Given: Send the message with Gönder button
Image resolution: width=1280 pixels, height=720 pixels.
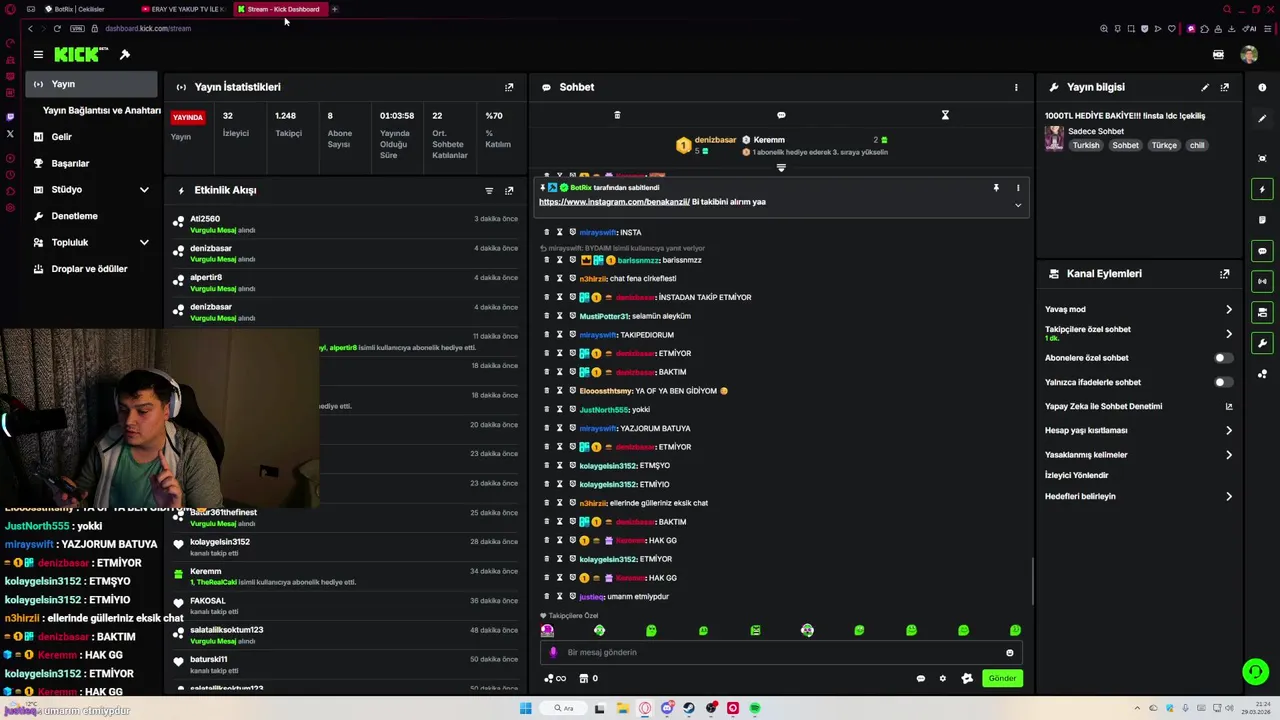Looking at the screenshot, I should (x=1002, y=679).
